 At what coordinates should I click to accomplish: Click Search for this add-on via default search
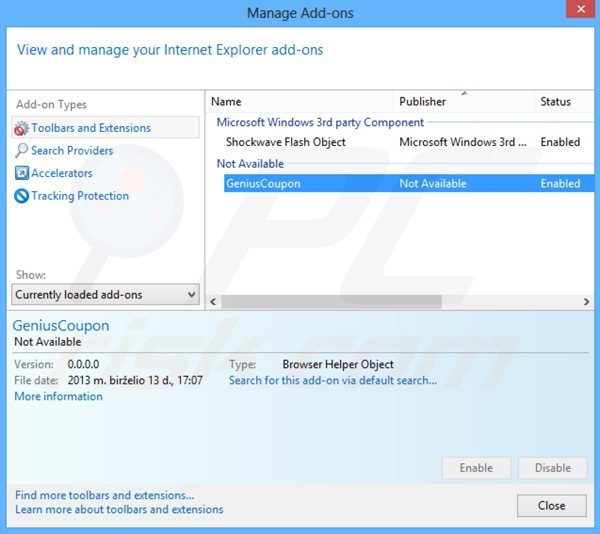click(x=333, y=380)
